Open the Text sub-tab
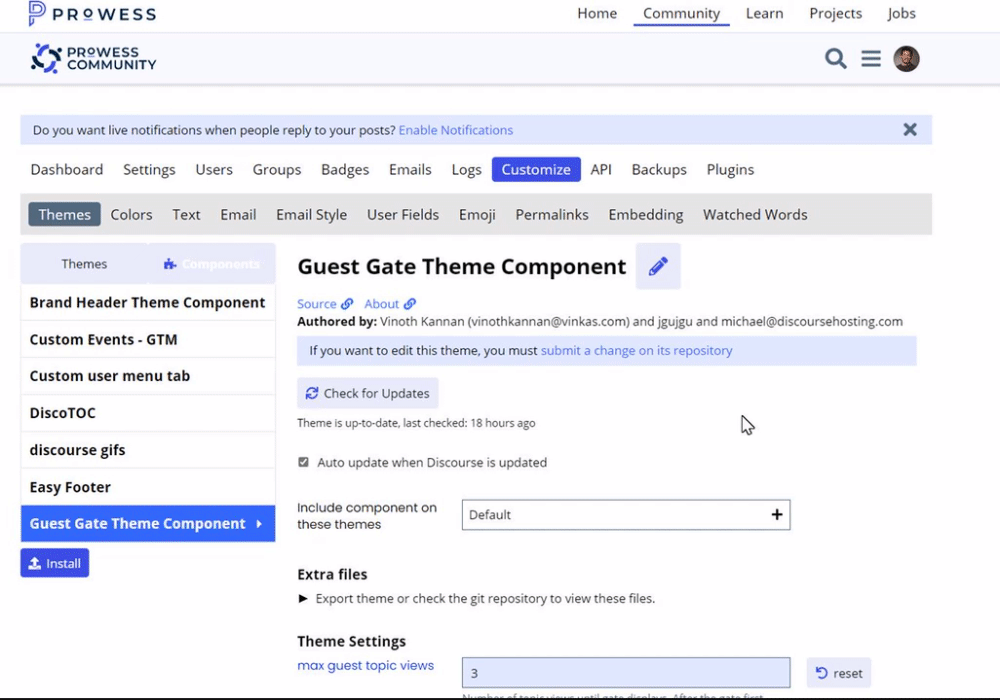Screen dimensions: 1000x700 tap(186, 214)
